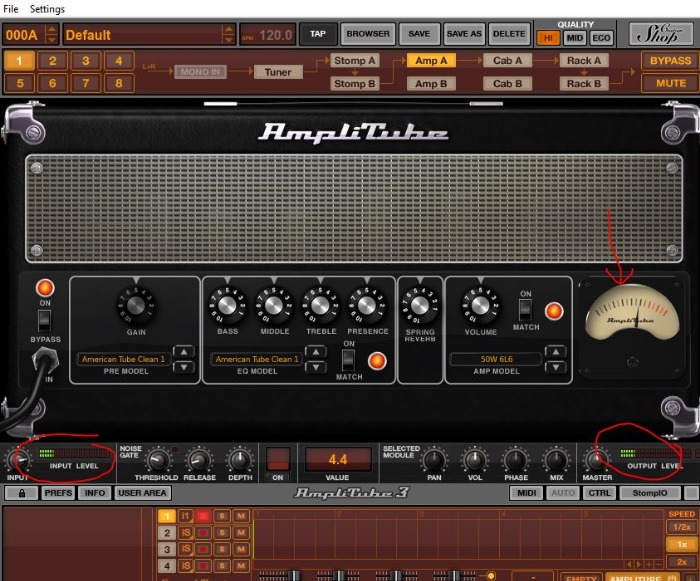The width and height of the screenshot is (700, 581).
Task: Click the EQ MODEL up arrow
Action: 316,352
